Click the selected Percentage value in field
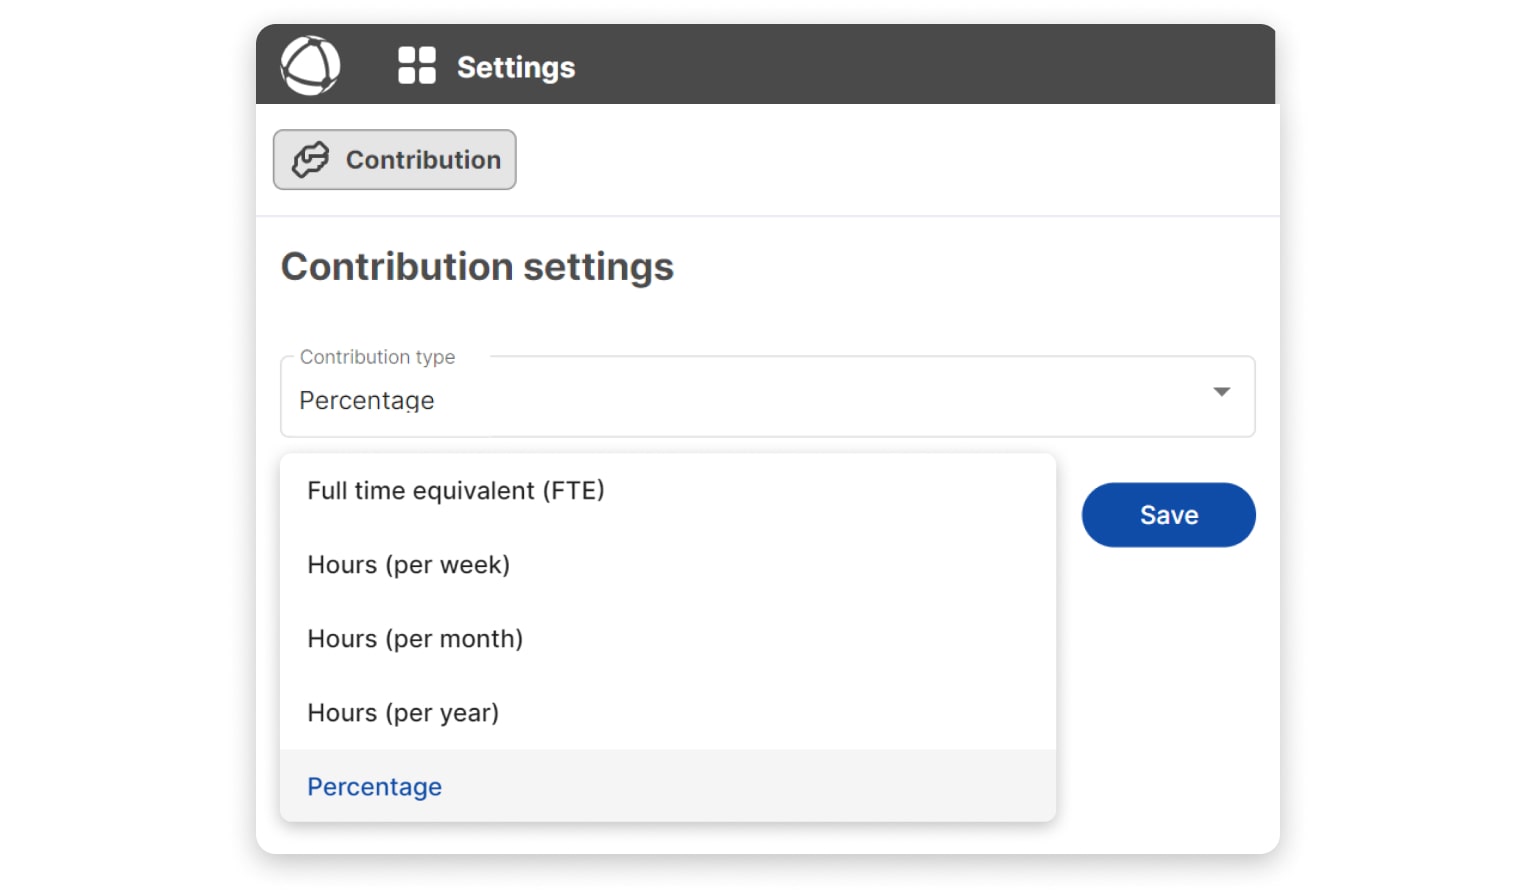This screenshot has height=894, width=1536. (x=367, y=401)
